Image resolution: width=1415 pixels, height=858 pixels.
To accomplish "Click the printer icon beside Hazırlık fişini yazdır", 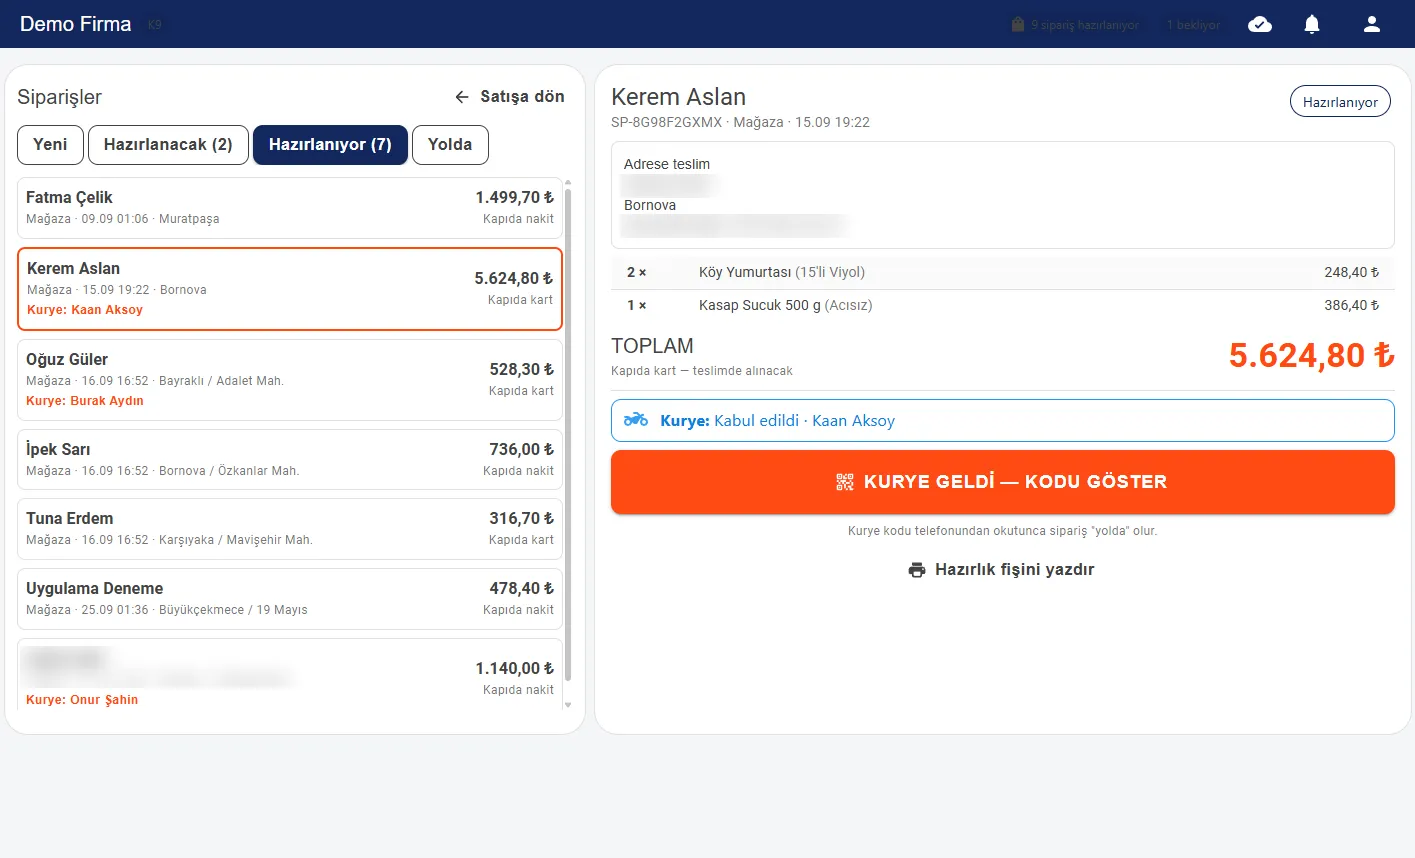I will pos(917,570).
